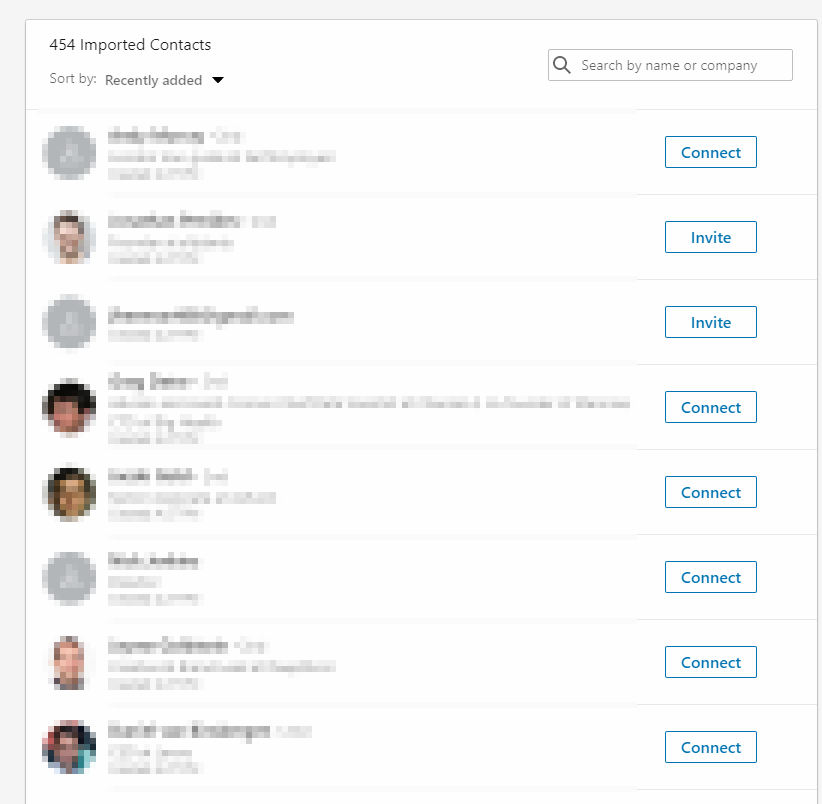Hit Connect on the fifth contact row
This screenshot has height=804, width=822.
[710, 493]
